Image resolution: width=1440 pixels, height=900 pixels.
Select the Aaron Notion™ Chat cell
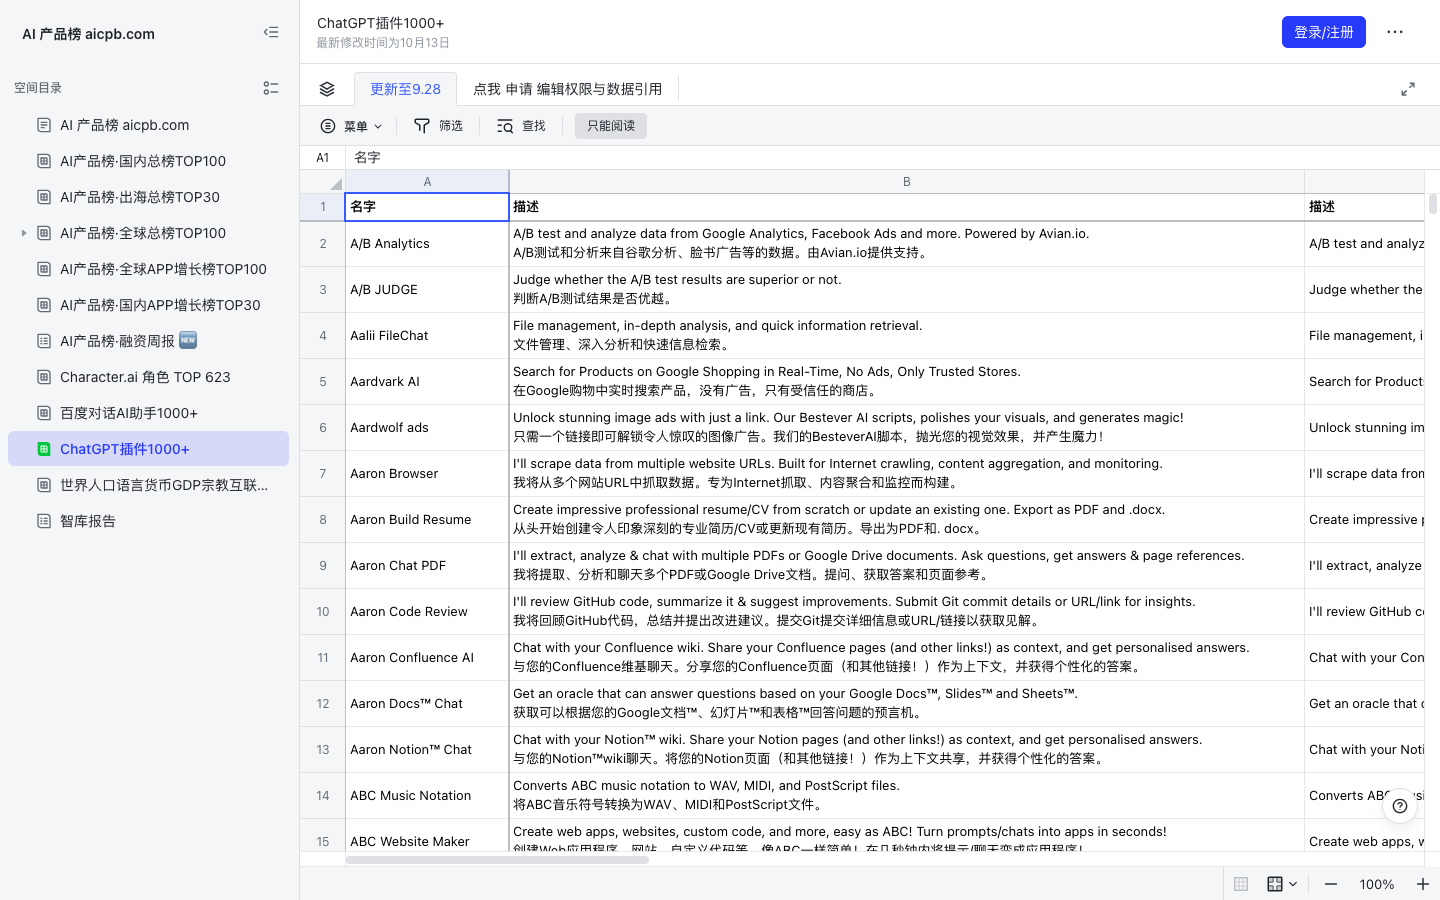tap(427, 750)
